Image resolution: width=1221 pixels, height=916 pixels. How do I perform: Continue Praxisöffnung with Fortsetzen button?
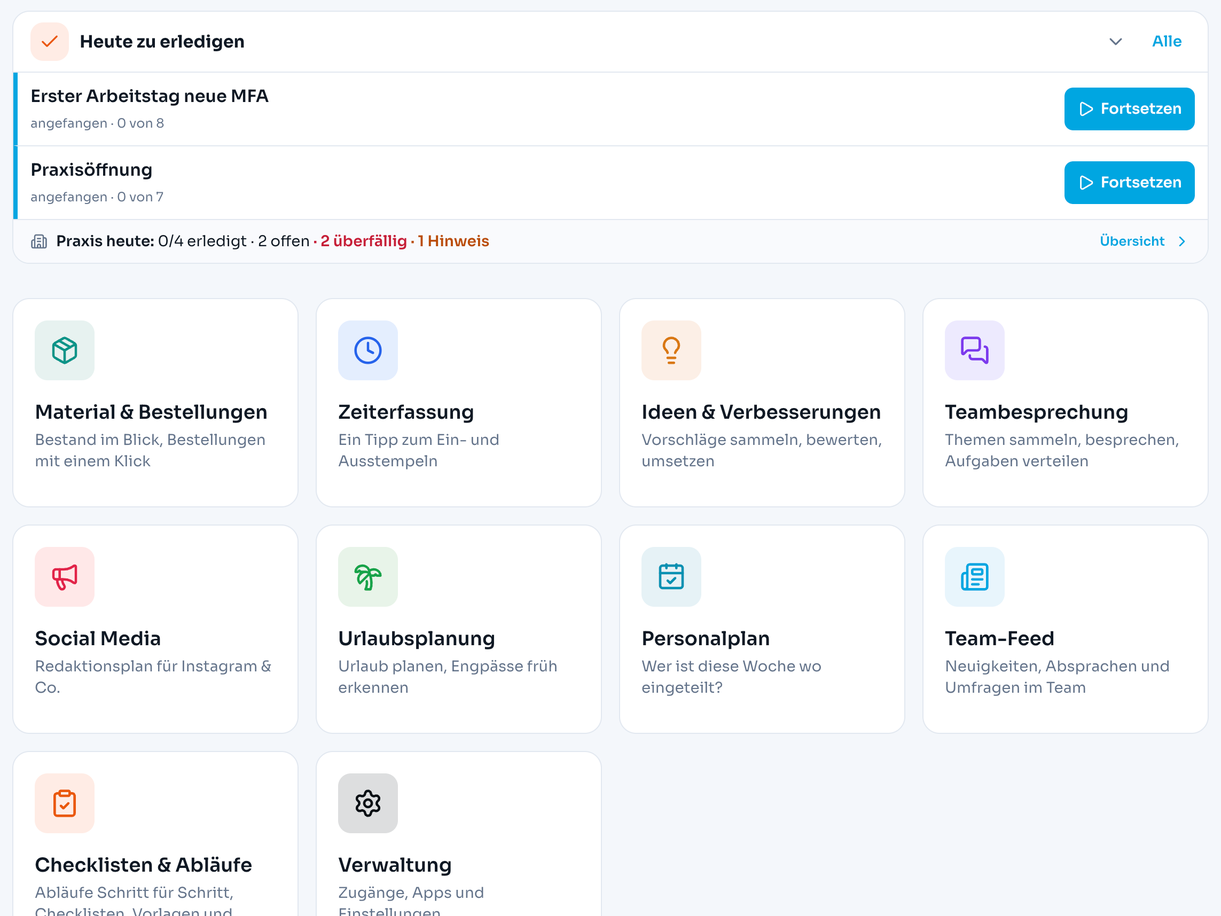pyautogui.click(x=1129, y=183)
